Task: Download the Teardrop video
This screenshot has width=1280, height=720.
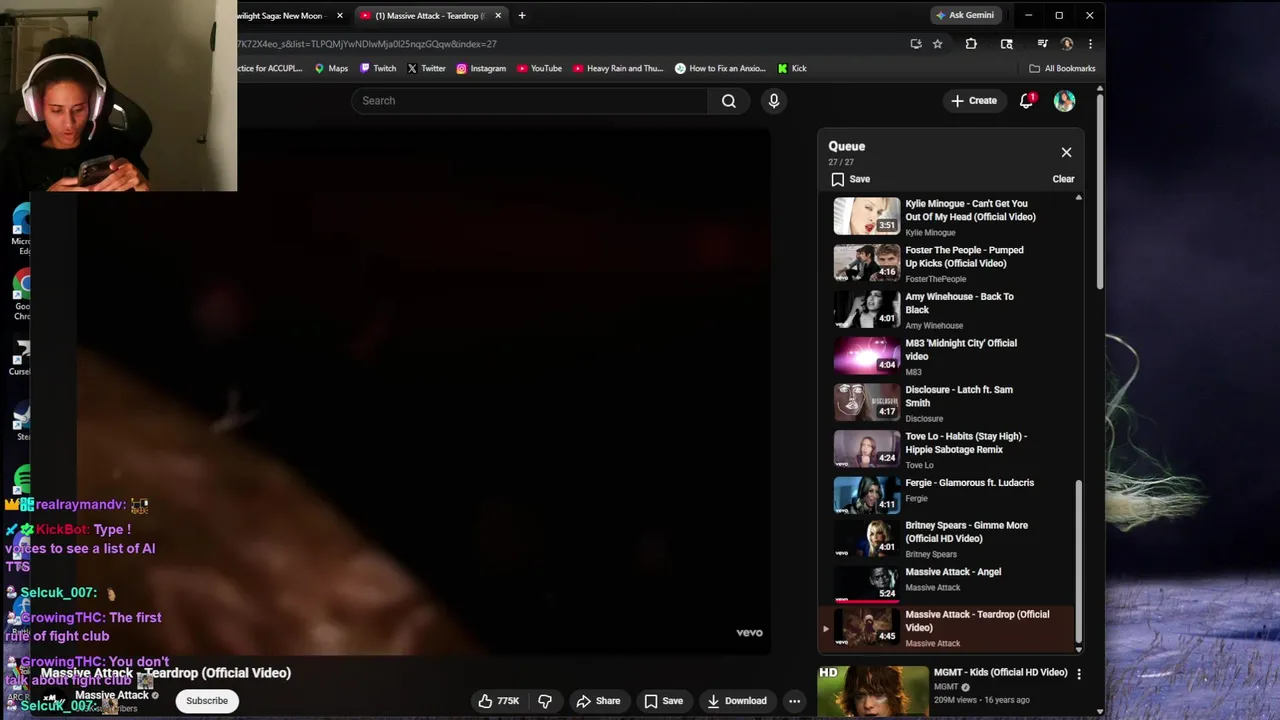Action: point(737,701)
